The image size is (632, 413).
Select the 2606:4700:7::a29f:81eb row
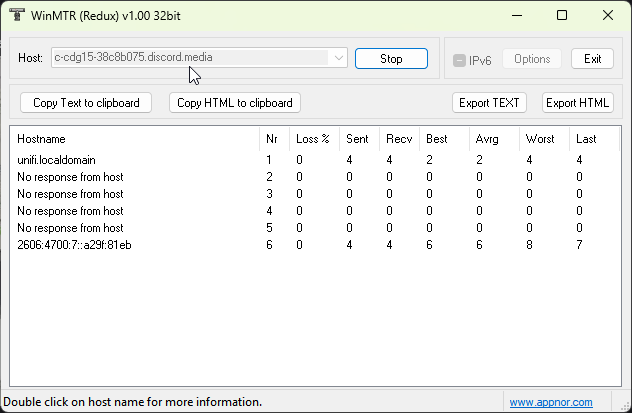315,245
